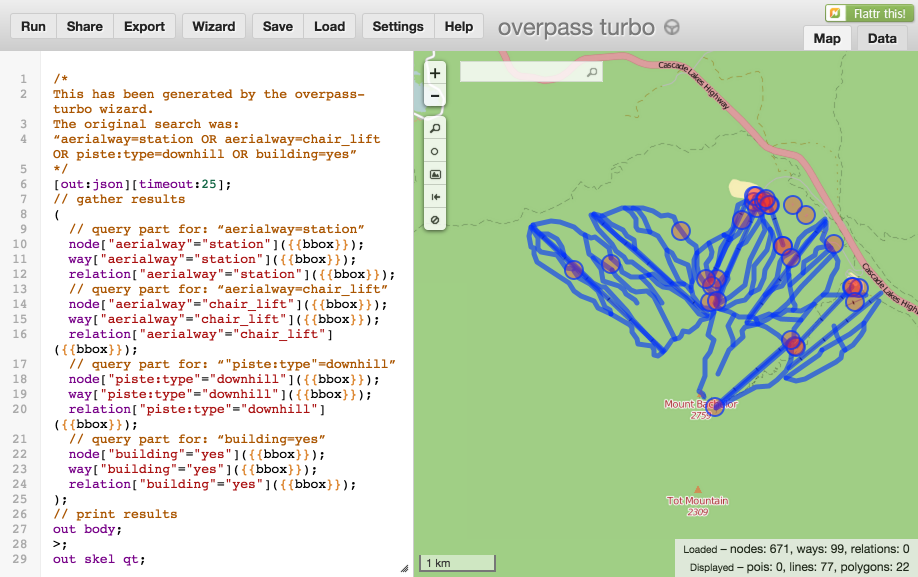Activate the geolocate circle icon
Viewport: 918px width, 577px height.
pos(434,150)
